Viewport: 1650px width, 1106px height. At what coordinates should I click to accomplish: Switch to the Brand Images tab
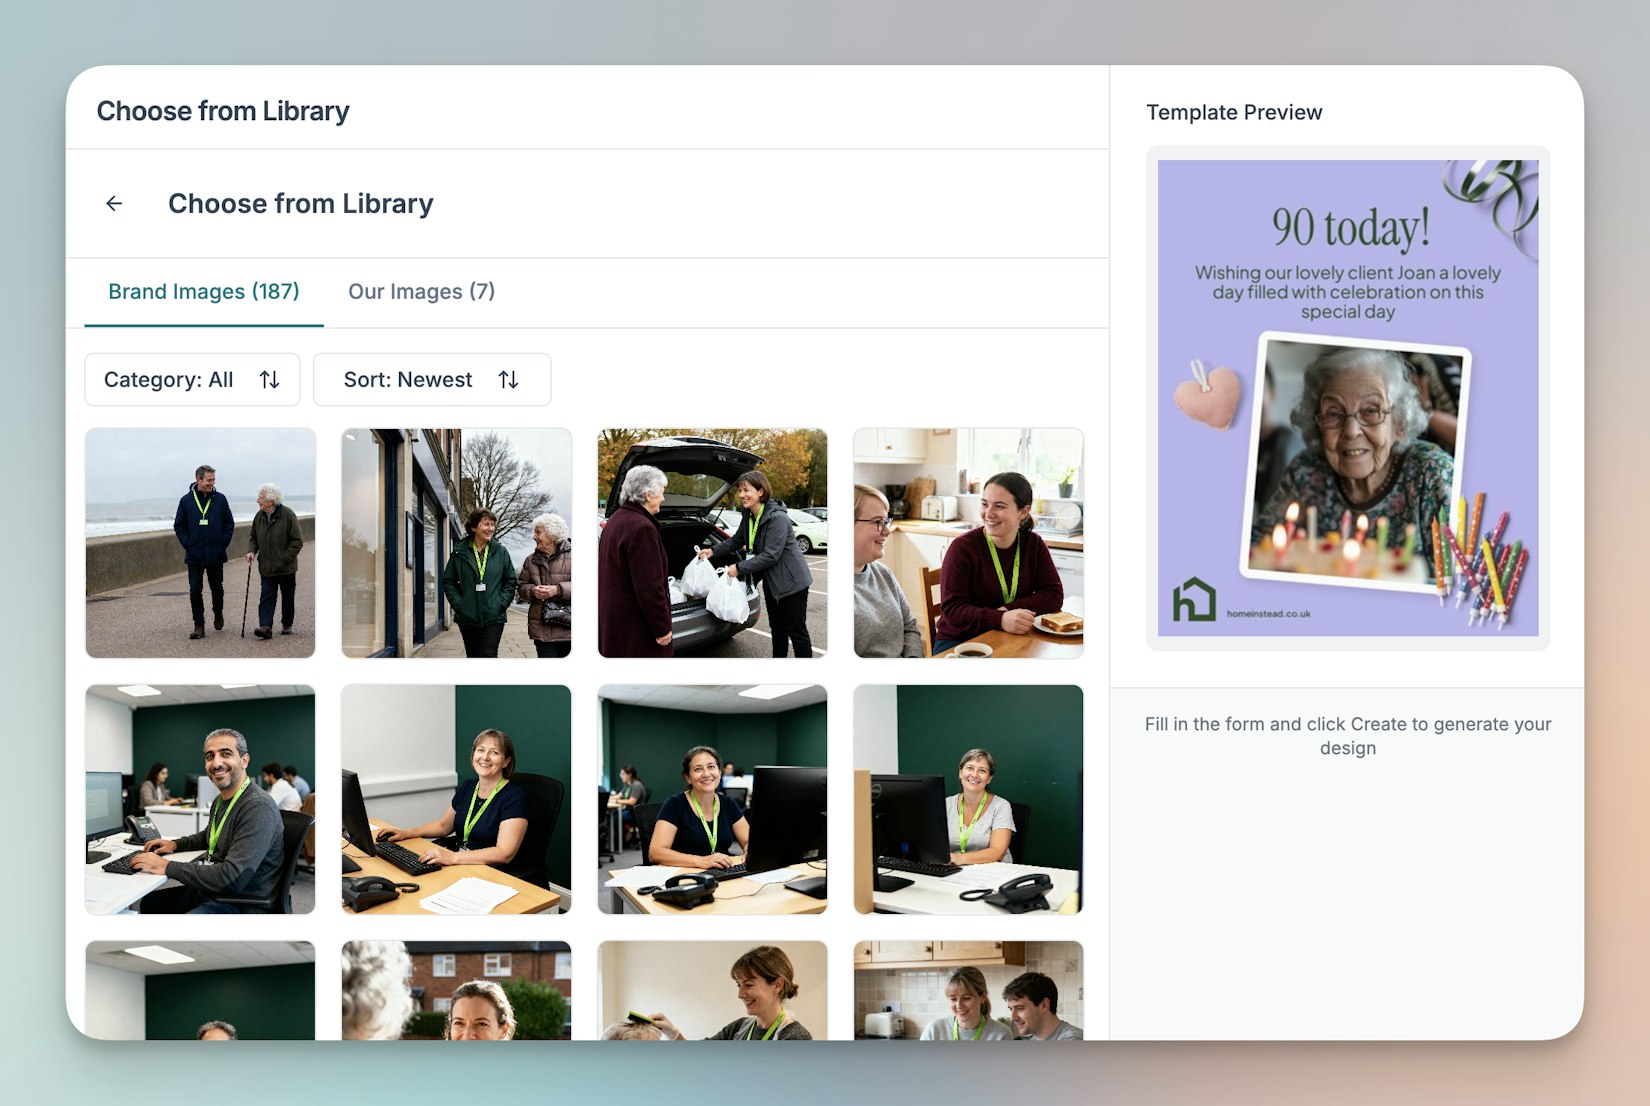[204, 292]
